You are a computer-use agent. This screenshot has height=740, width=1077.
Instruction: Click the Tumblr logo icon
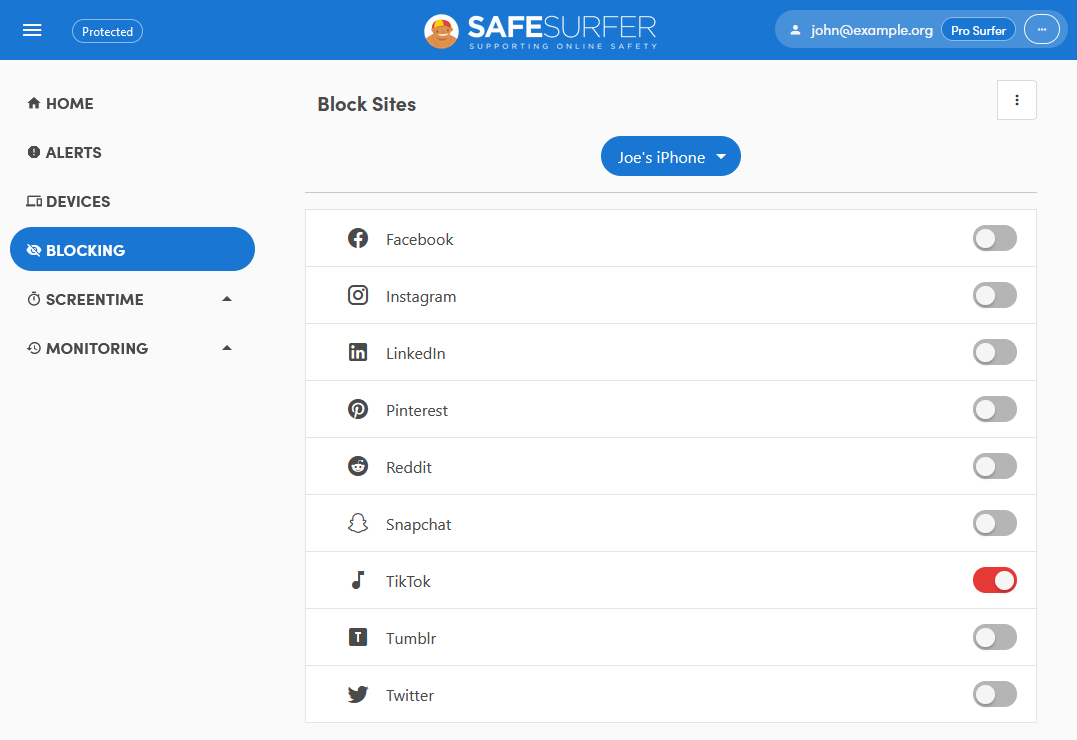tap(358, 637)
